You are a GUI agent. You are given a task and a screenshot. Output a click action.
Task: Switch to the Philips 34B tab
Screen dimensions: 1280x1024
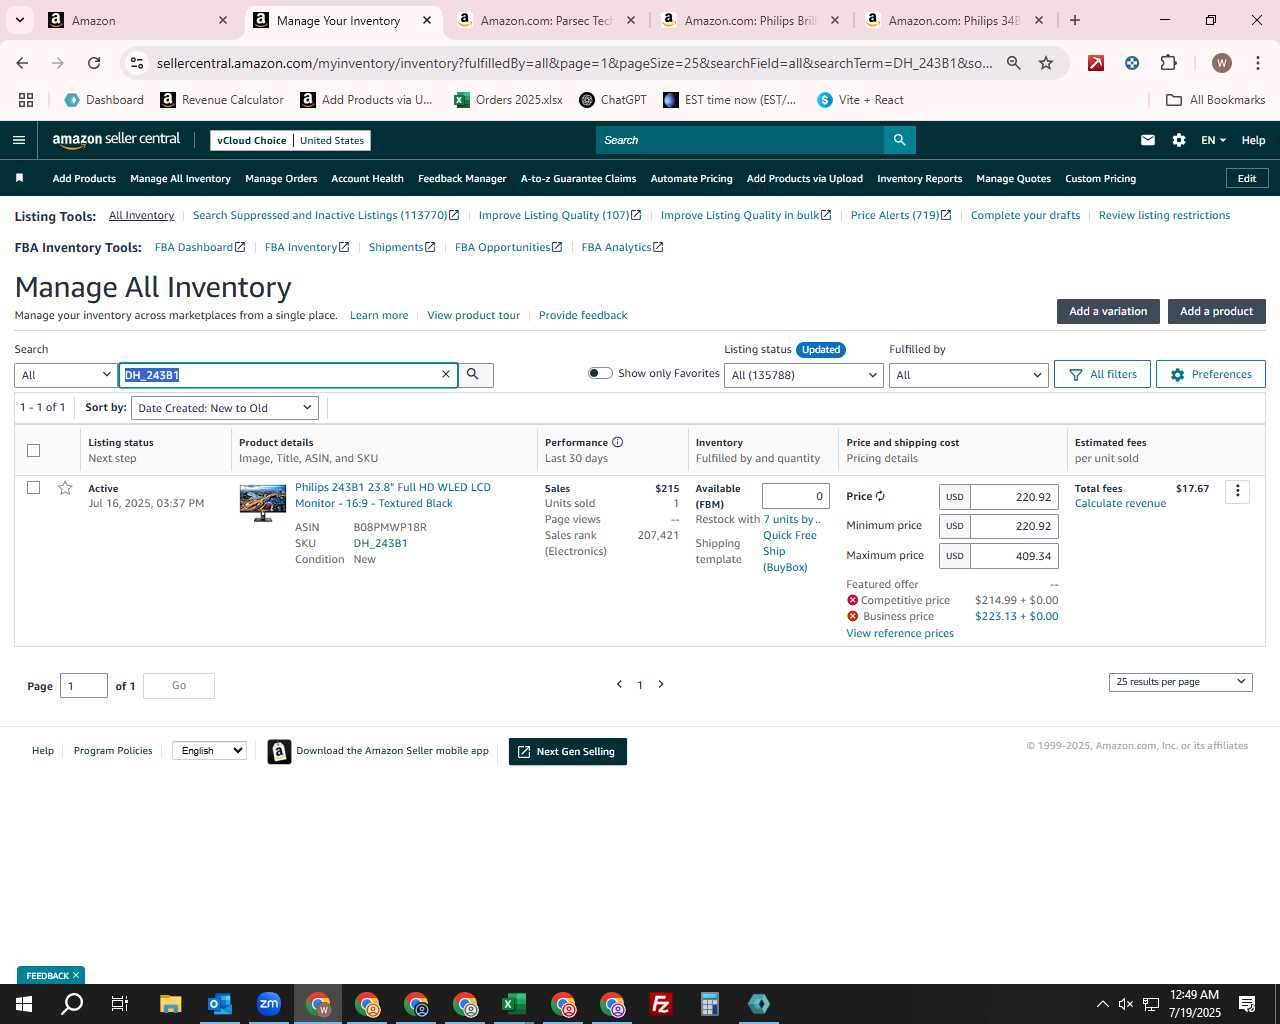(953, 20)
